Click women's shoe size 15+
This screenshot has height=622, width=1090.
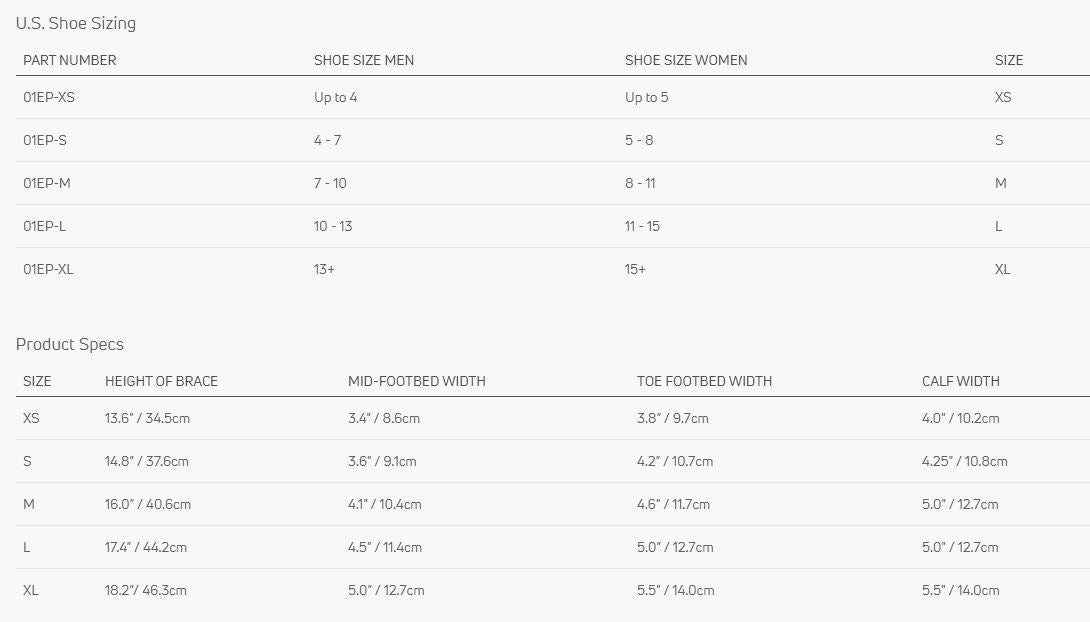[635, 269]
